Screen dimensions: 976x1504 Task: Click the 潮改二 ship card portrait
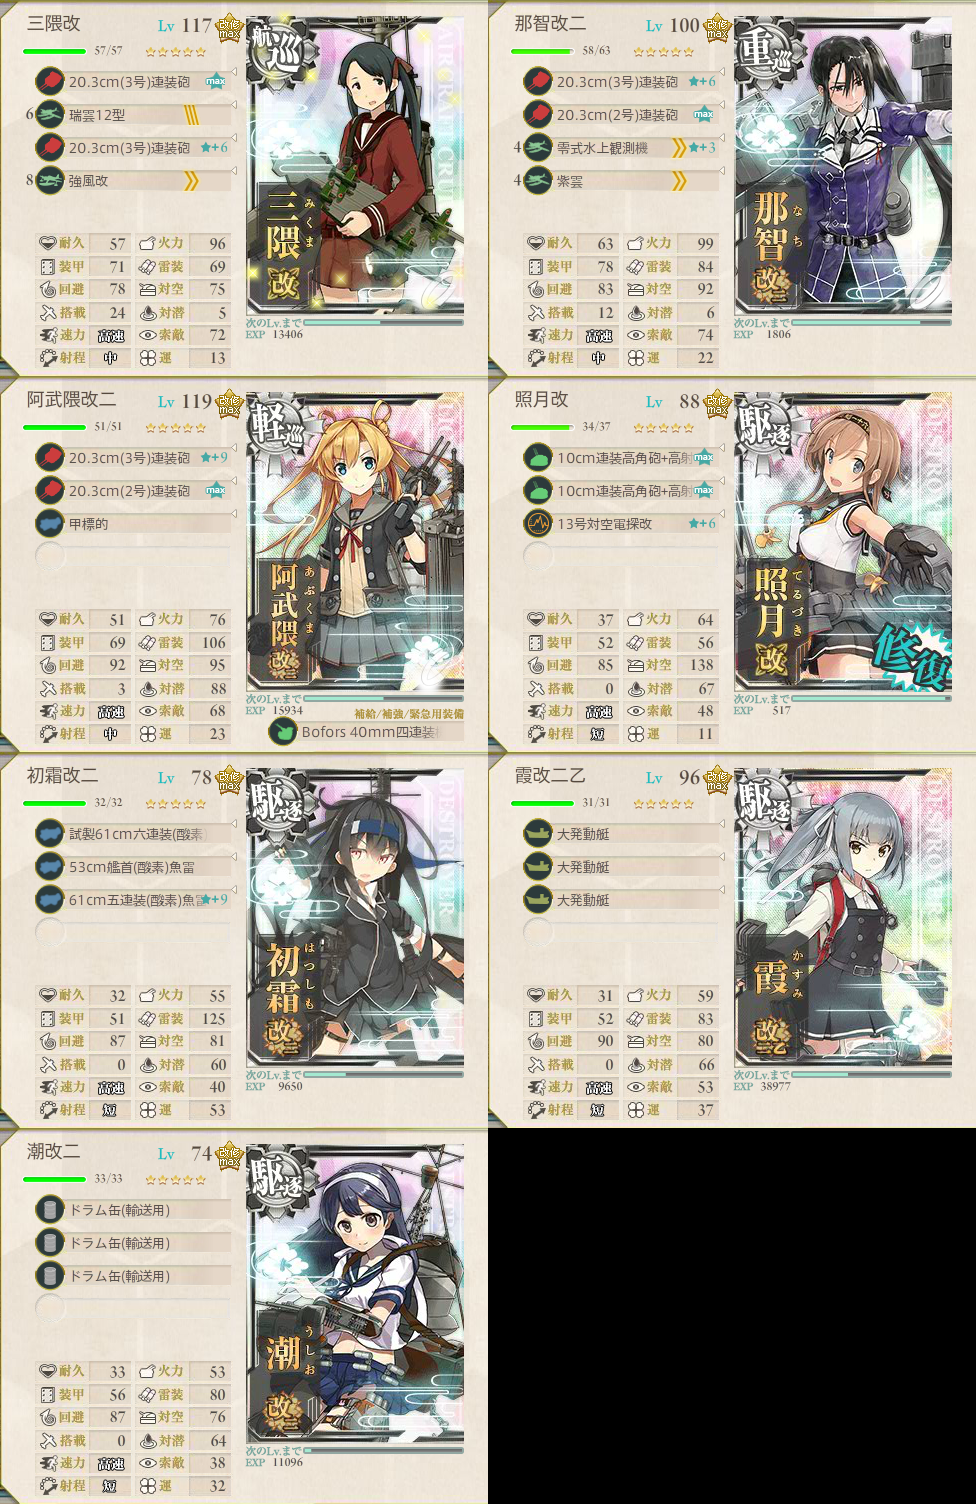tap(355, 1298)
